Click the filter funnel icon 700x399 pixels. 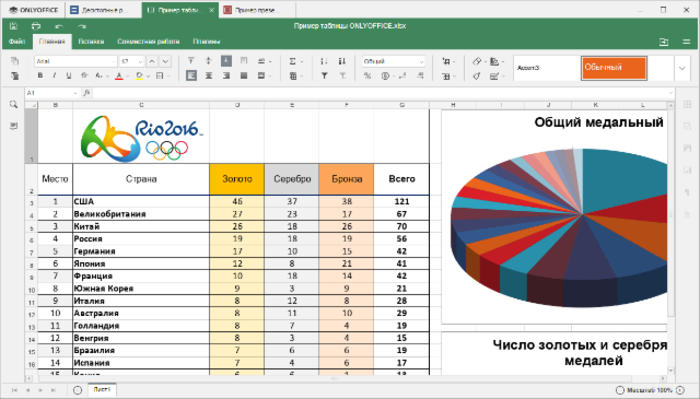(x=325, y=76)
